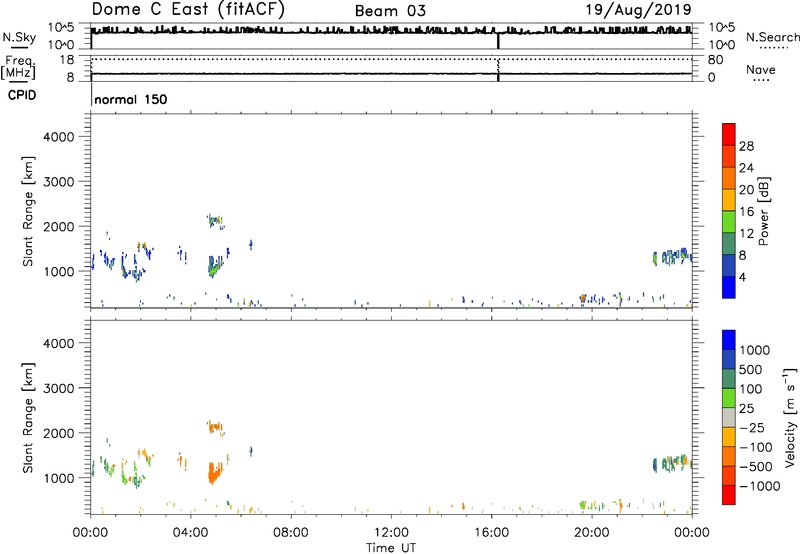Click the '04:00' time tick label

coord(191,533)
